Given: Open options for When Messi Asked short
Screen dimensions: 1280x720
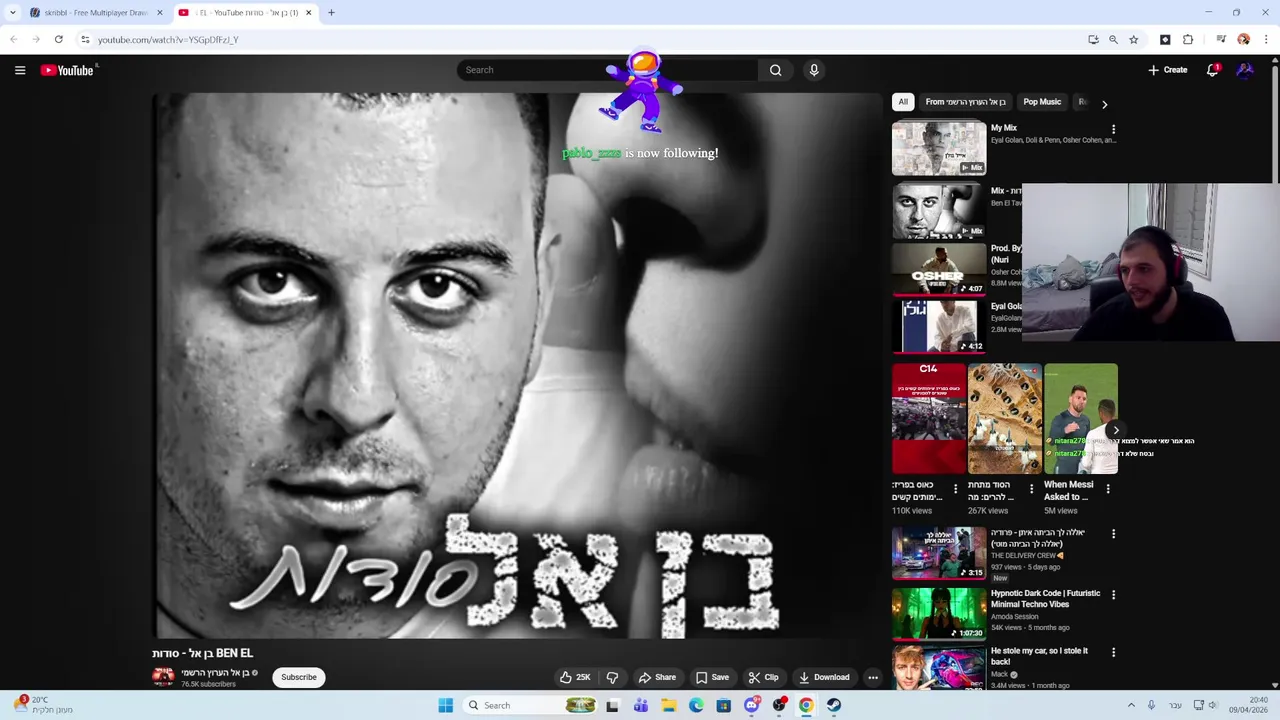Looking at the screenshot, I should pos(1108,489).
